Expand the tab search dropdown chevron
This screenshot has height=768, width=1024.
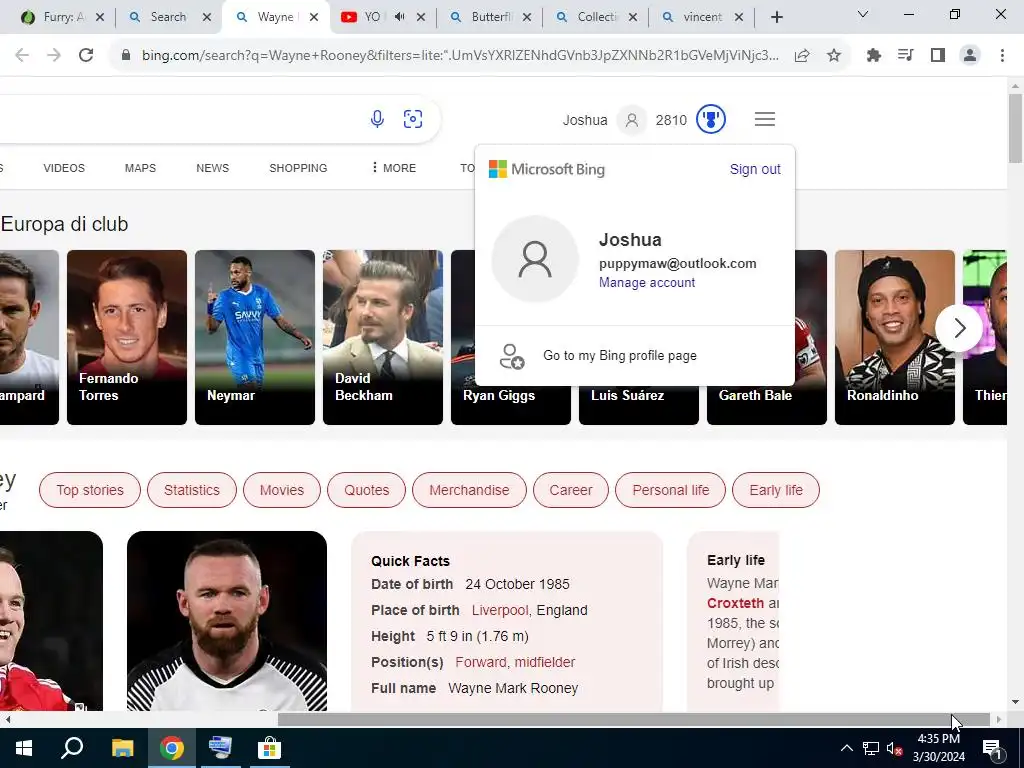click(863, 14)
